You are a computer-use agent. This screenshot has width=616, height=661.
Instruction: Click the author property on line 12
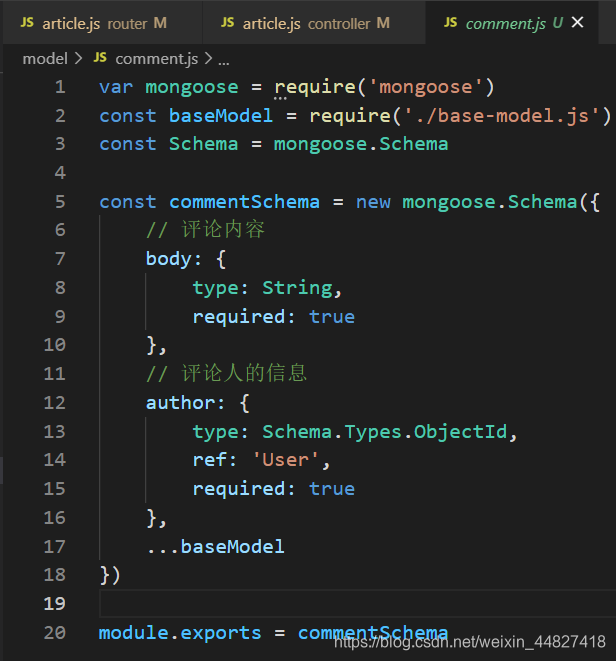point(180,403)
